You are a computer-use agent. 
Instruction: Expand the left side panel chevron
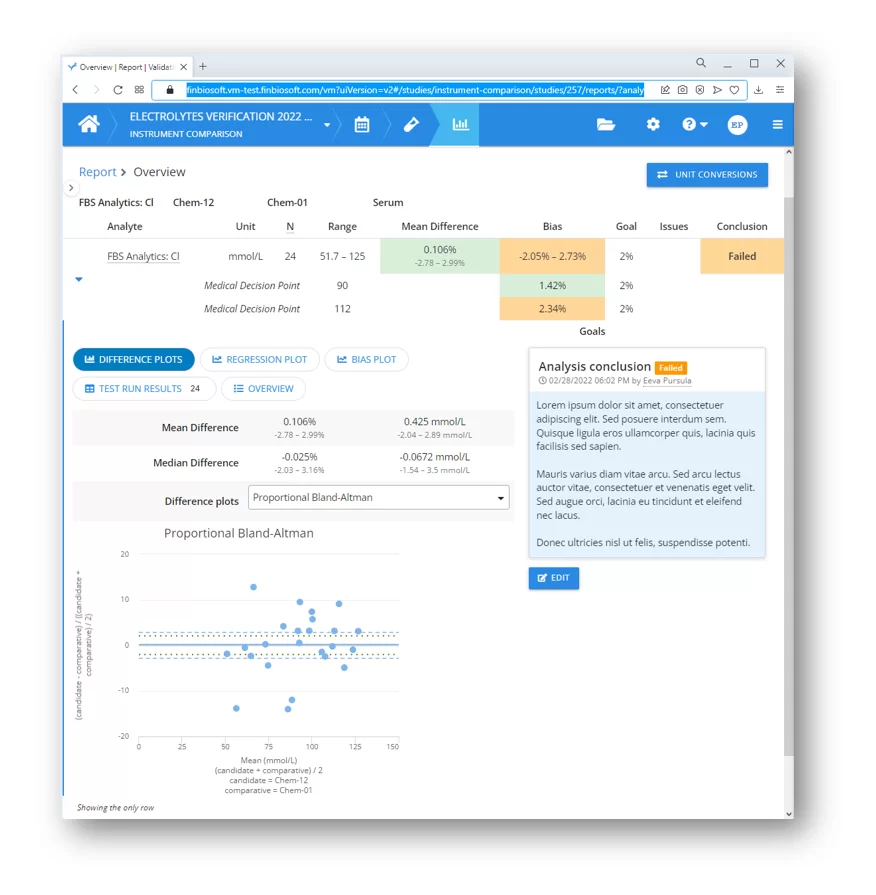pos(71,188)
